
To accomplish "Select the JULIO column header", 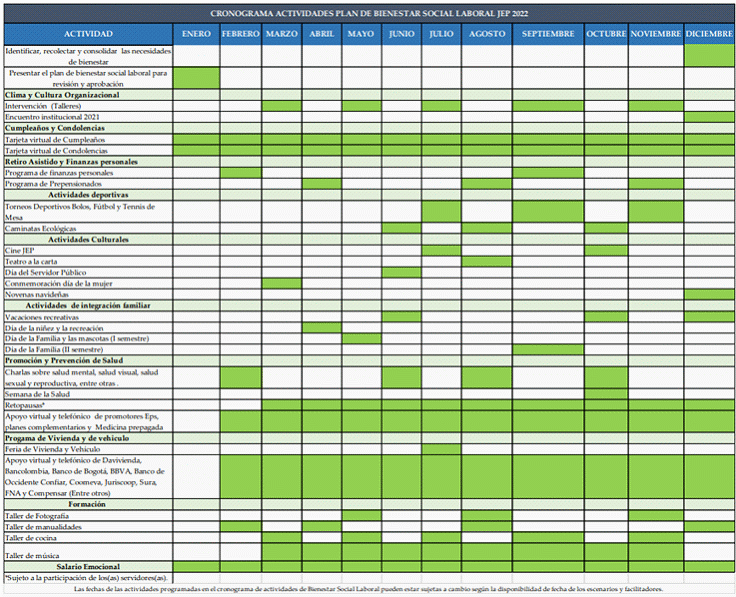I will 441,34.
